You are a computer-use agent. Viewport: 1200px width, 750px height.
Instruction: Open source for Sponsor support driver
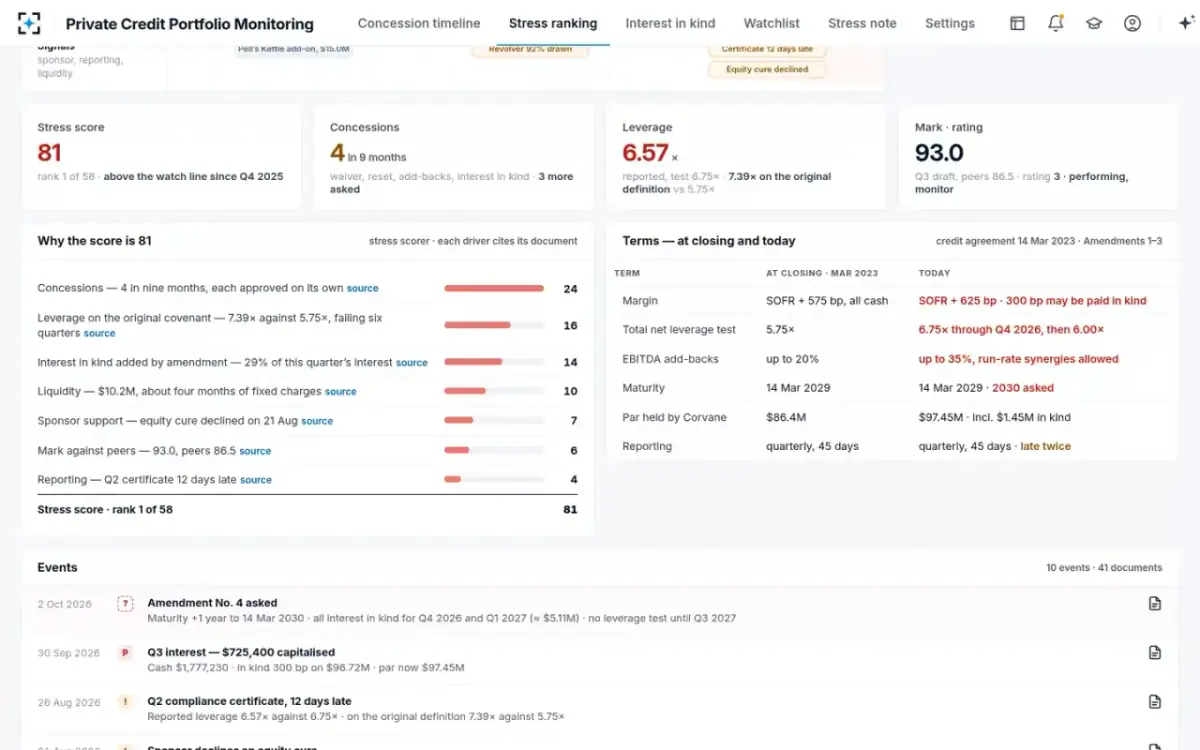point(317,421)
